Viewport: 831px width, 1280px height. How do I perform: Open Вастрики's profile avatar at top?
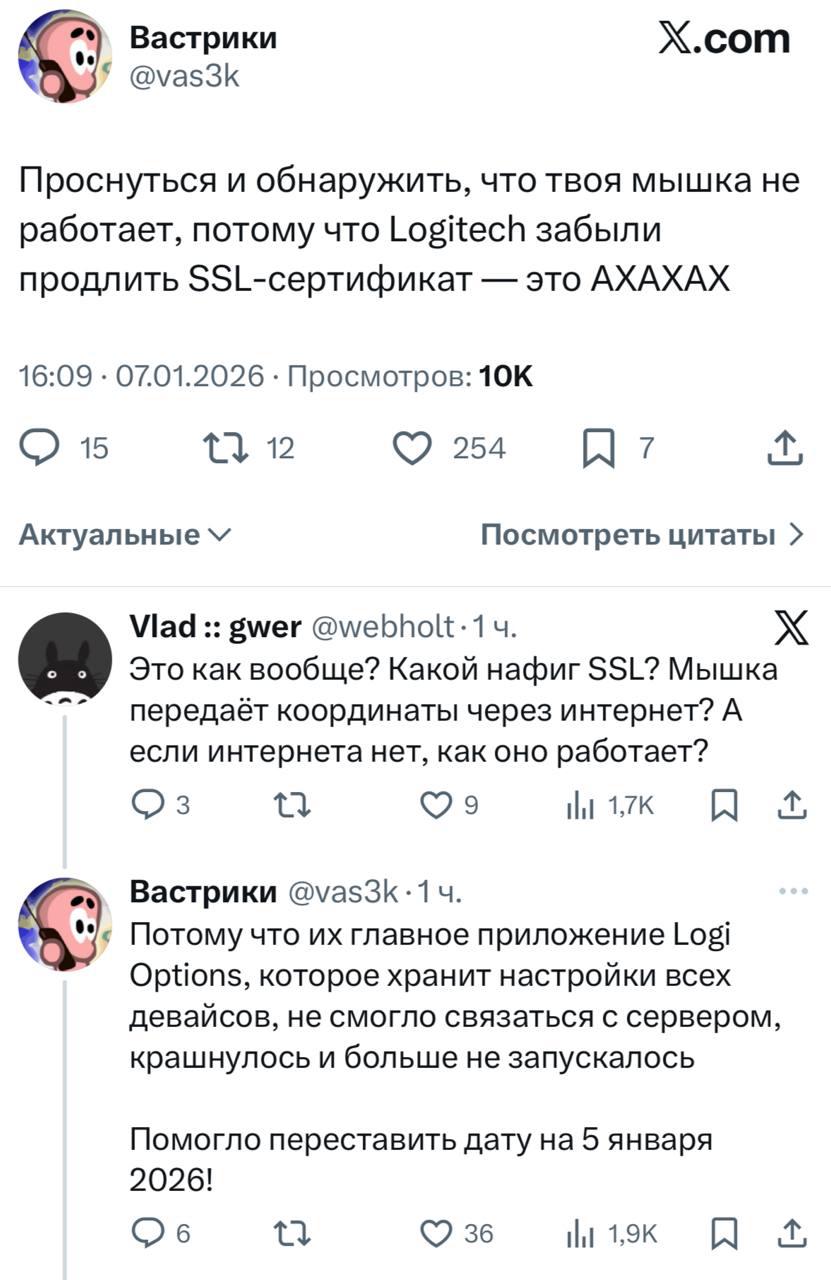(64, 56)
